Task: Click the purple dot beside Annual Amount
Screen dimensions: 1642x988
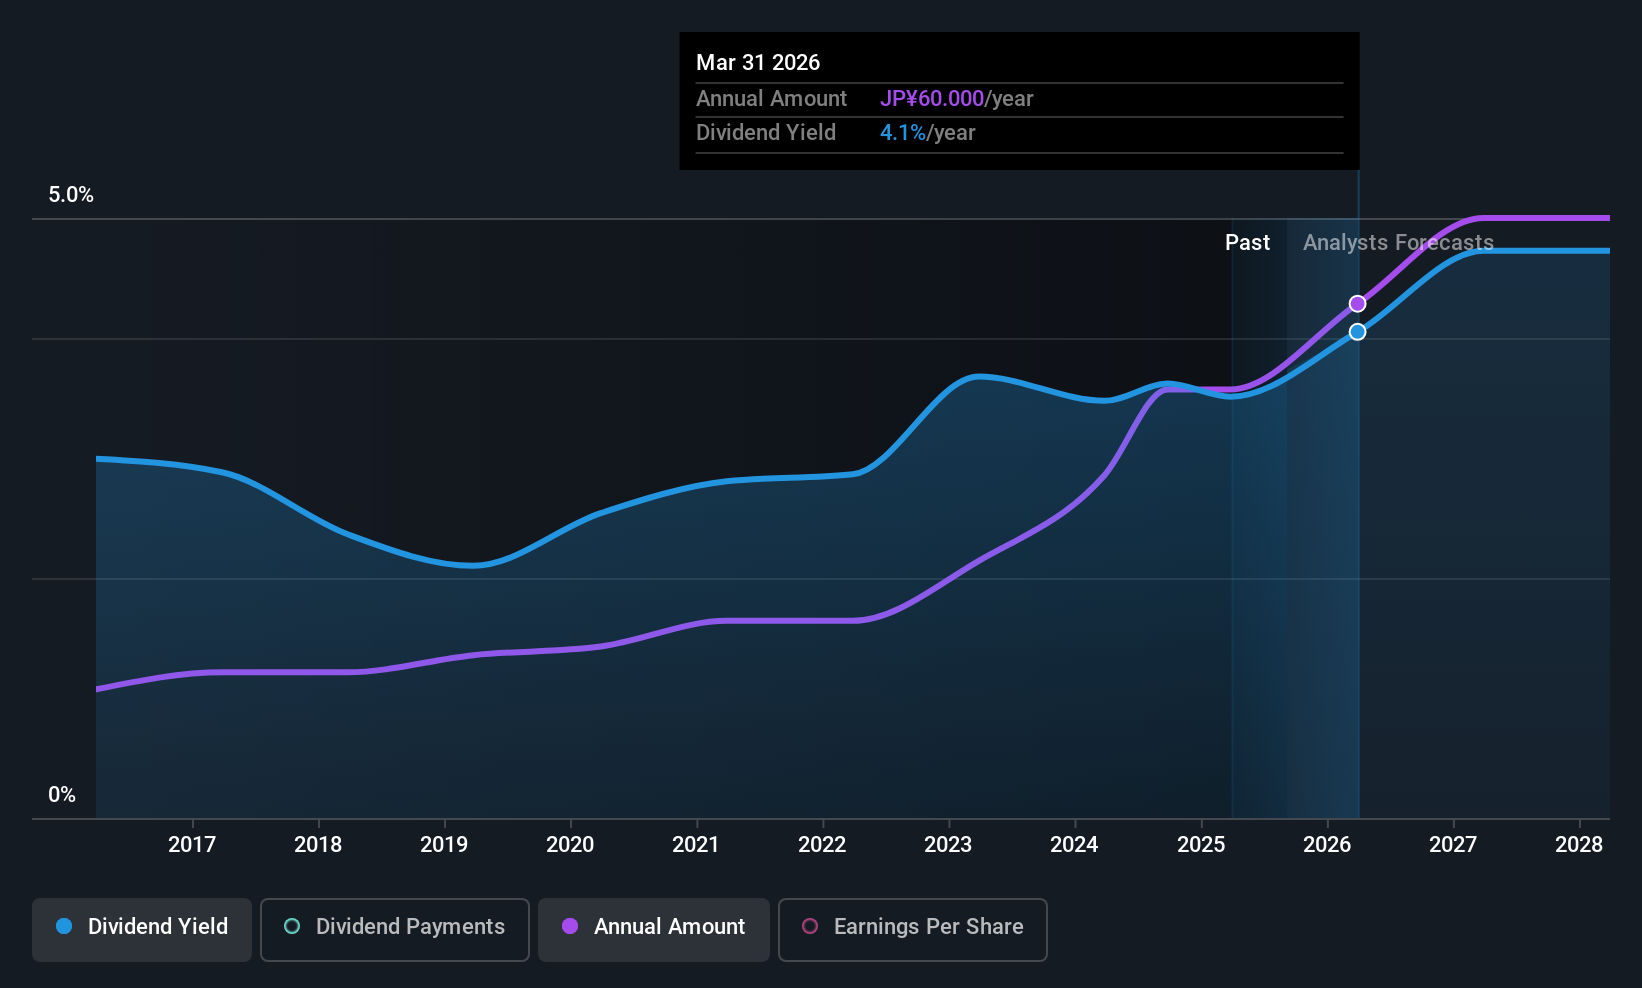Action: (x=570, y=926)
